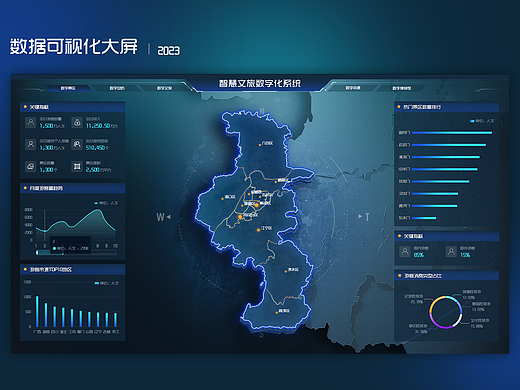Toggle the legend in the ranking panel
Viewport: 520px width, 390px height.
[482, 121]
